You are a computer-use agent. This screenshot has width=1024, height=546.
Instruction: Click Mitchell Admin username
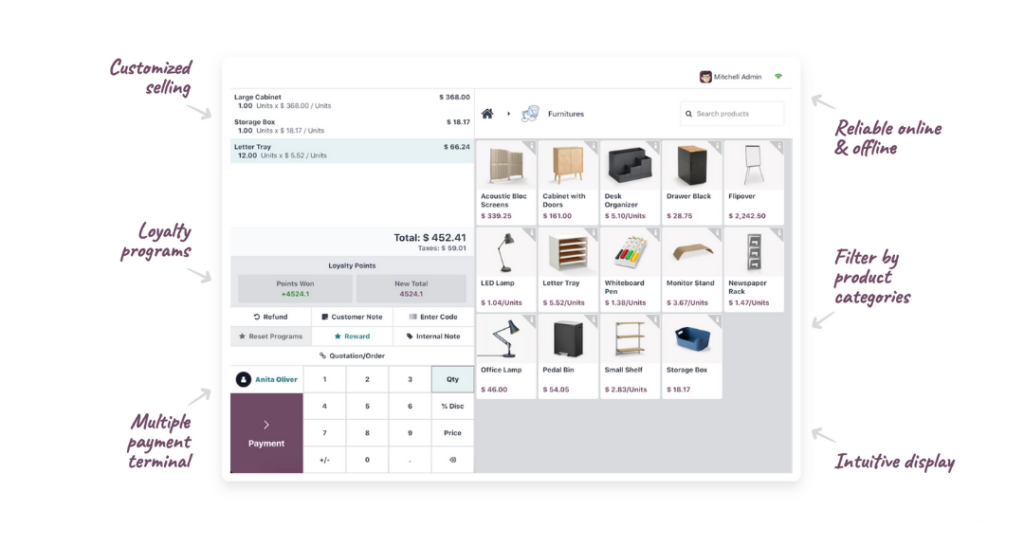[x=737, y=77]
